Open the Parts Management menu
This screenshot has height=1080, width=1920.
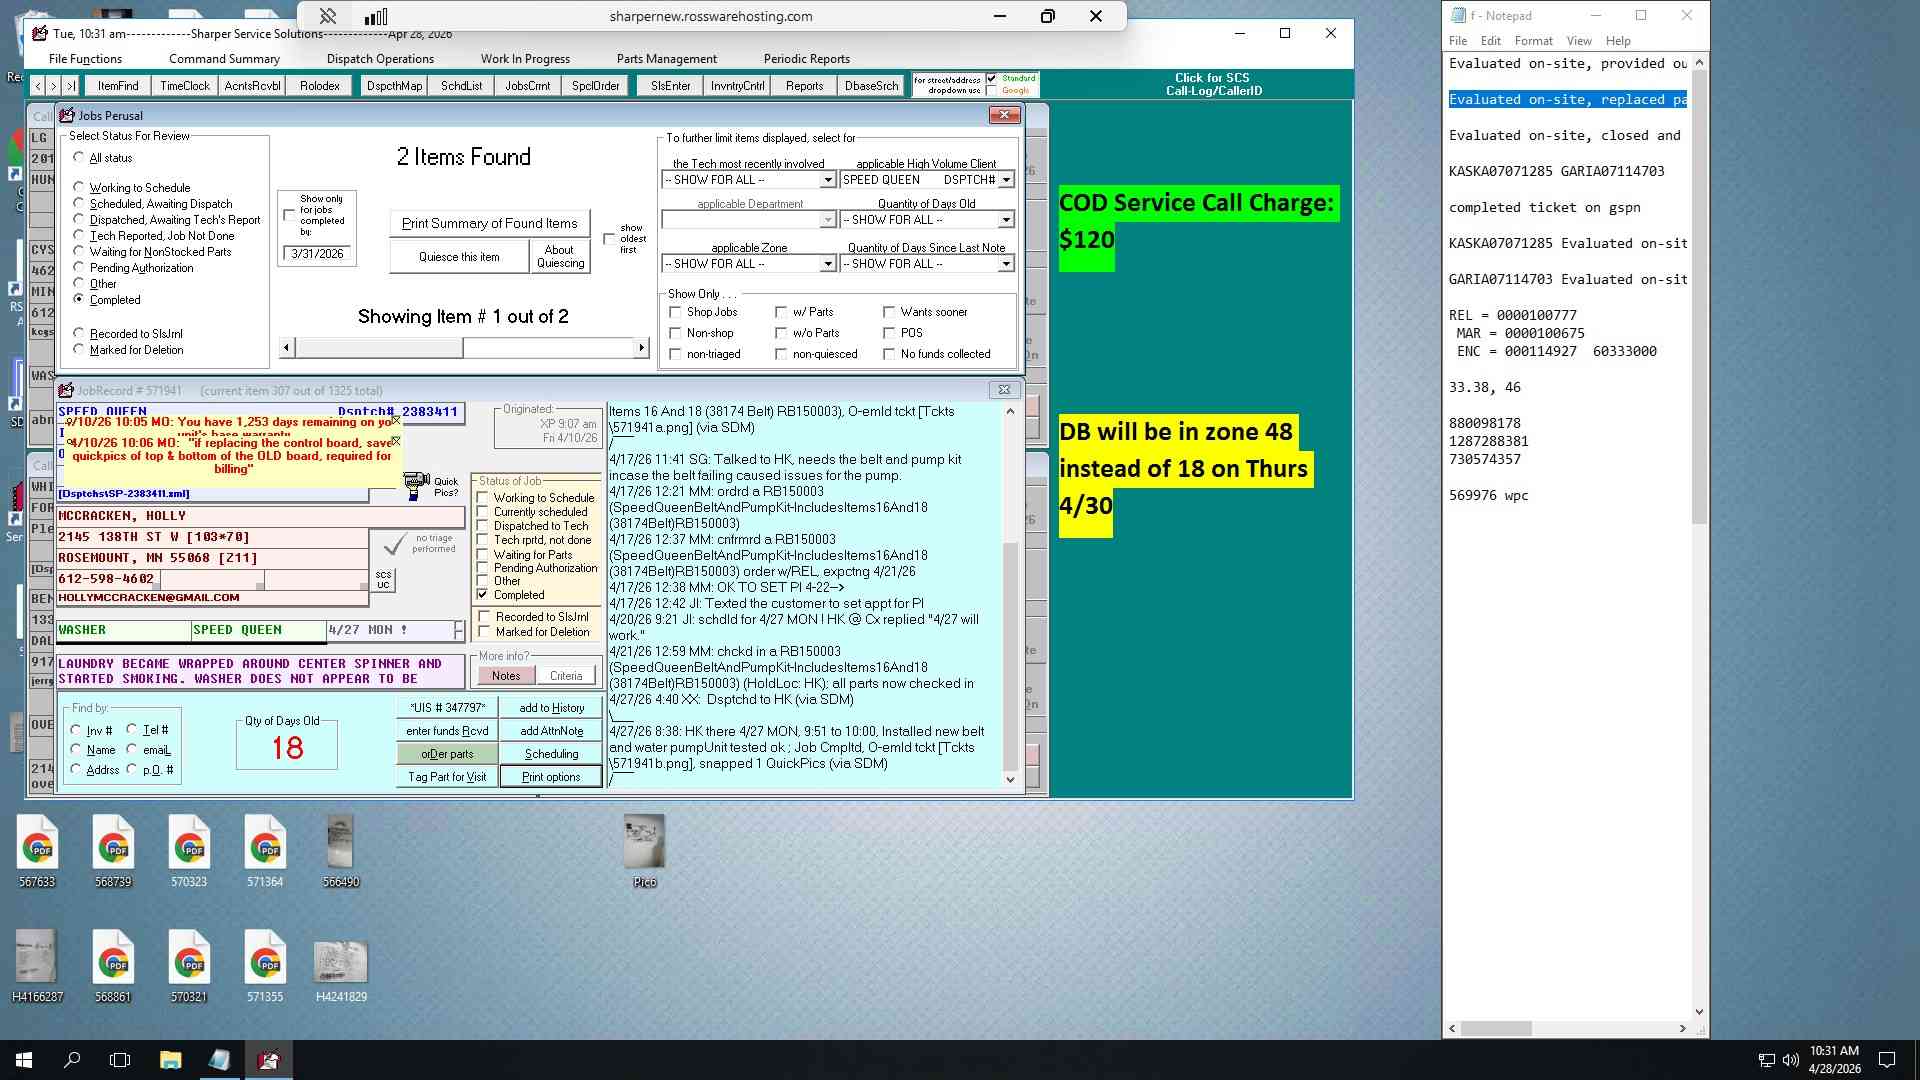[x=666, y=59]
